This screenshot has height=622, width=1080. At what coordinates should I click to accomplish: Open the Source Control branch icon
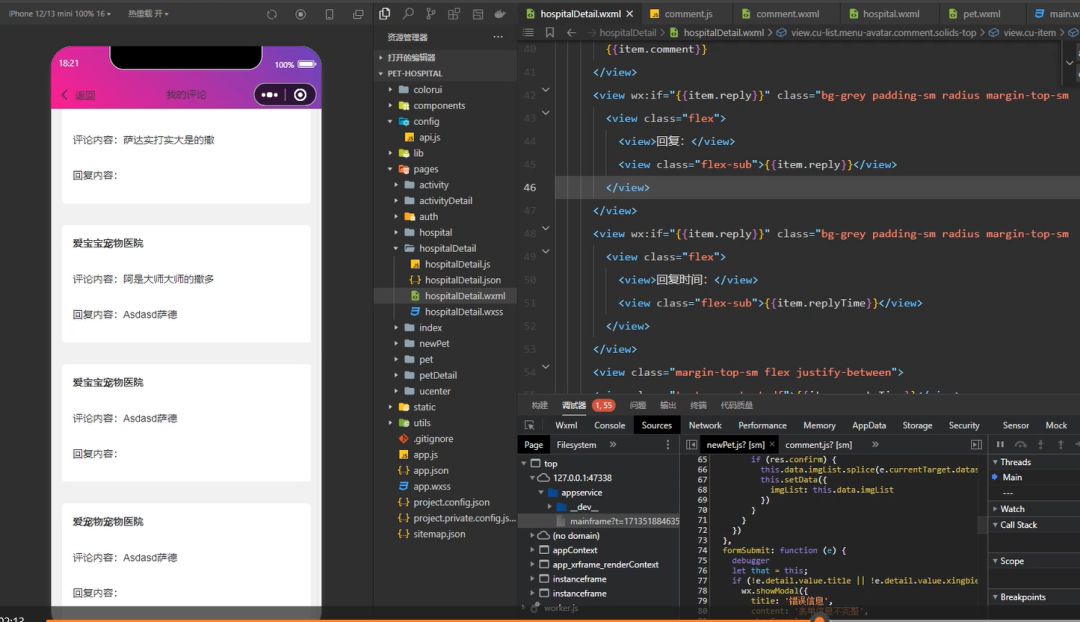click(430, 13)
